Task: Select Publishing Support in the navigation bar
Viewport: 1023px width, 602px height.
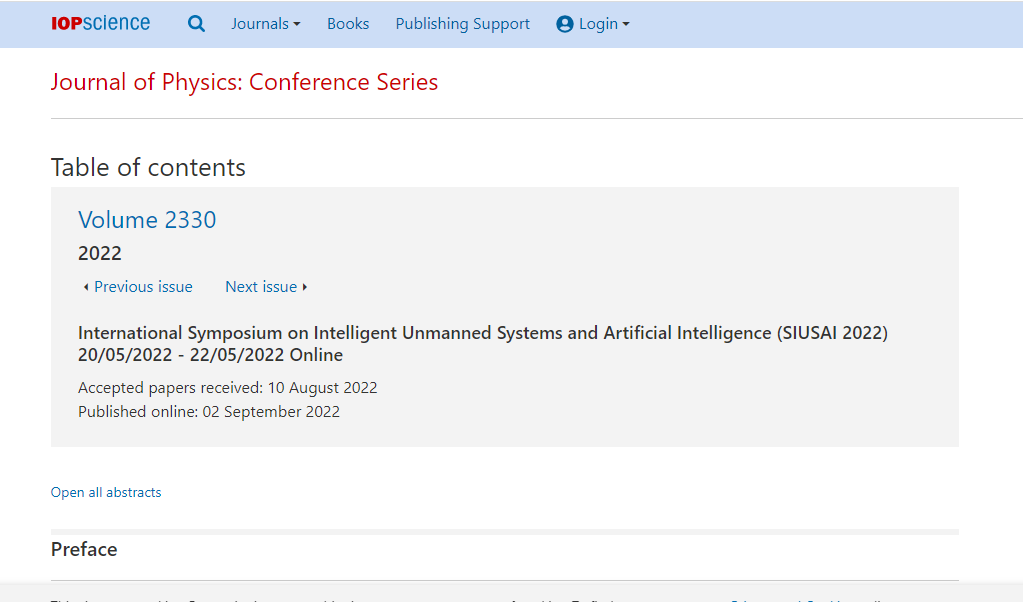Action: 463,24
